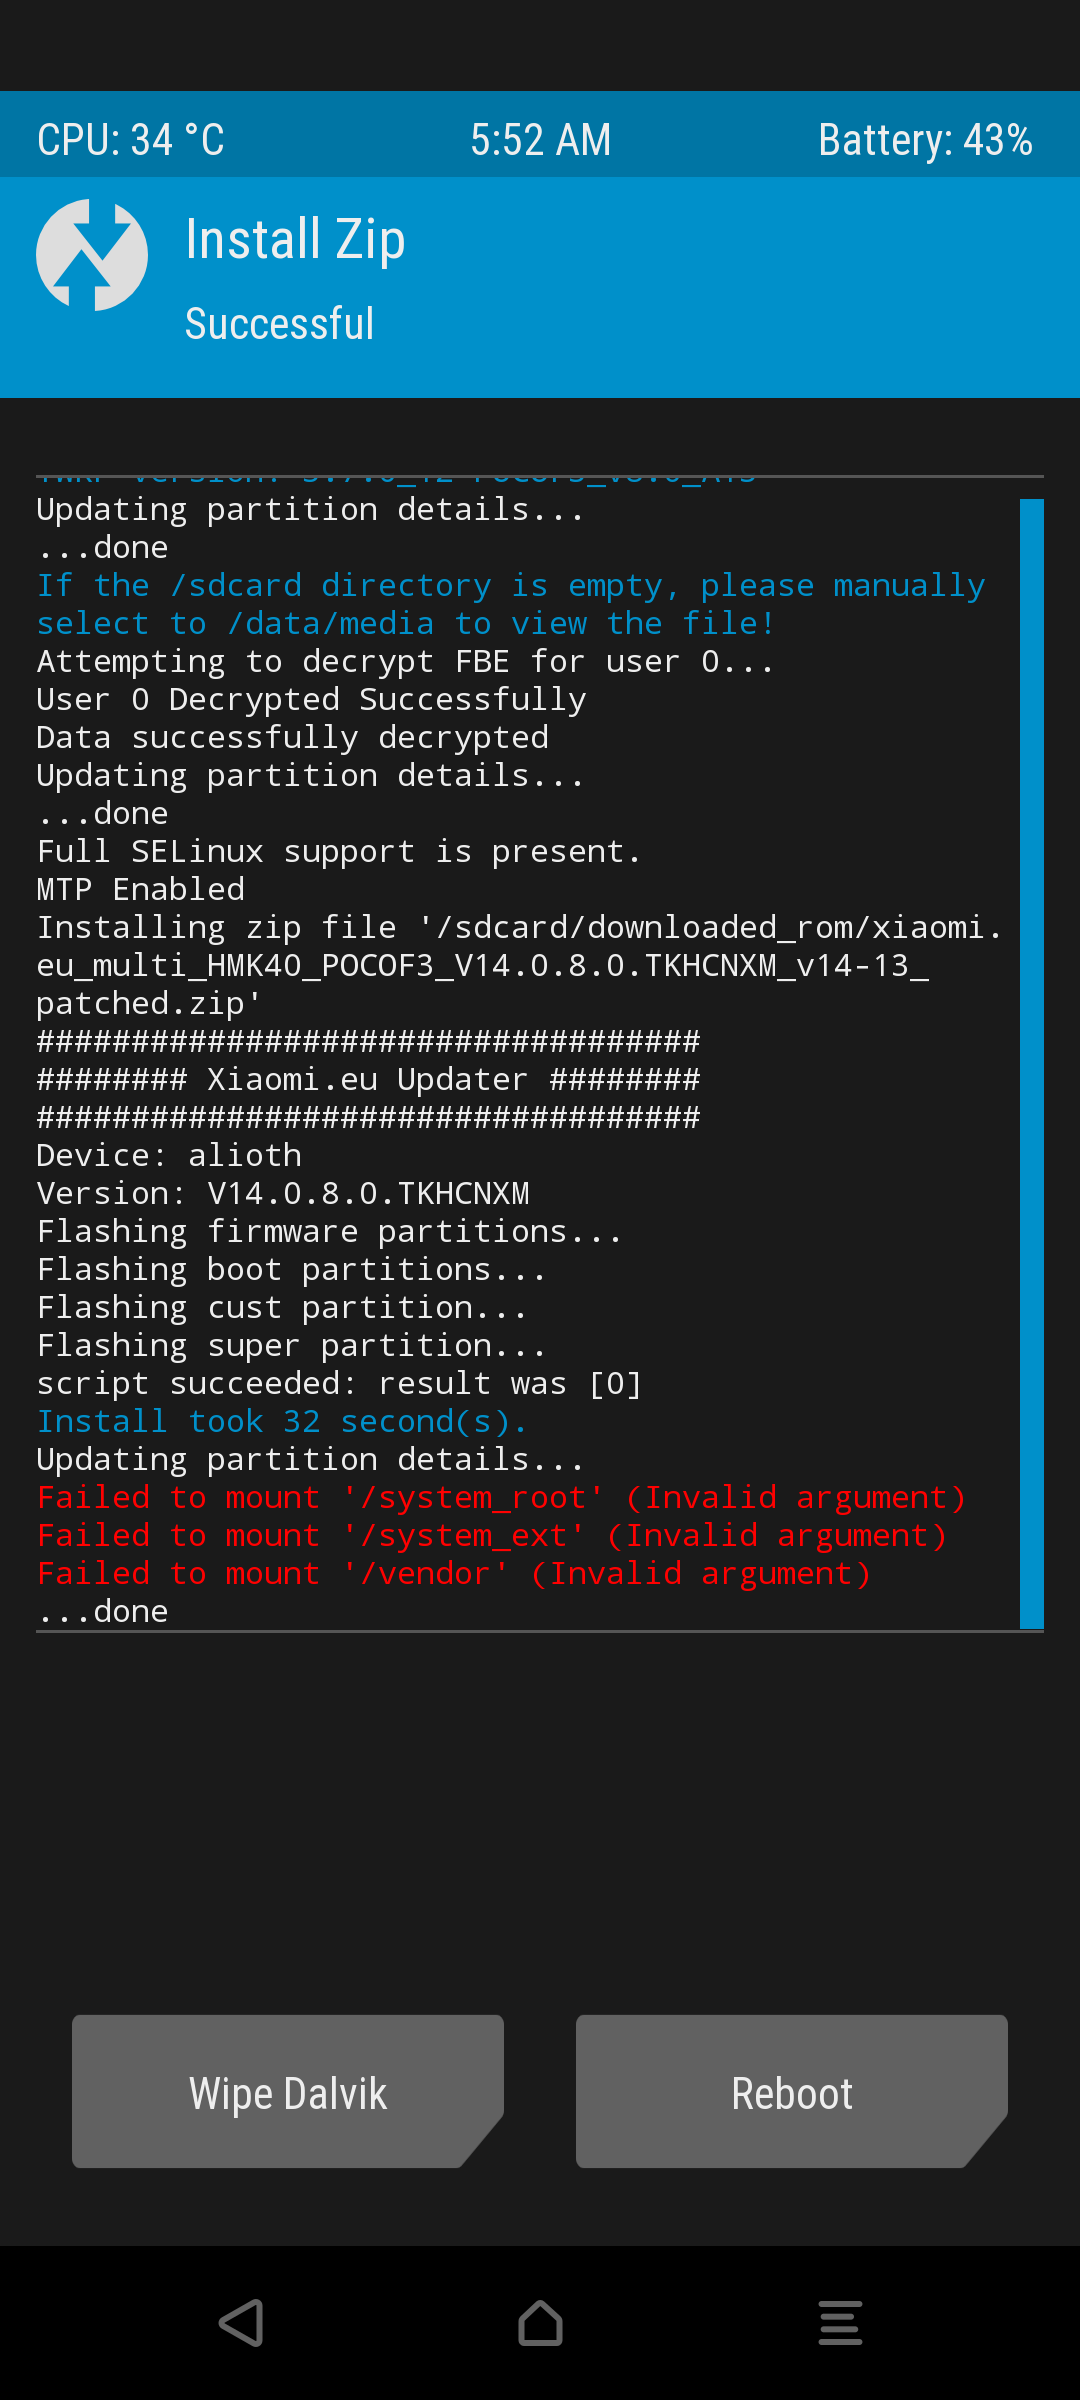Select the Install Zip title
The height and width of the screenshot is (2400, 1080).
pos(296,240)
